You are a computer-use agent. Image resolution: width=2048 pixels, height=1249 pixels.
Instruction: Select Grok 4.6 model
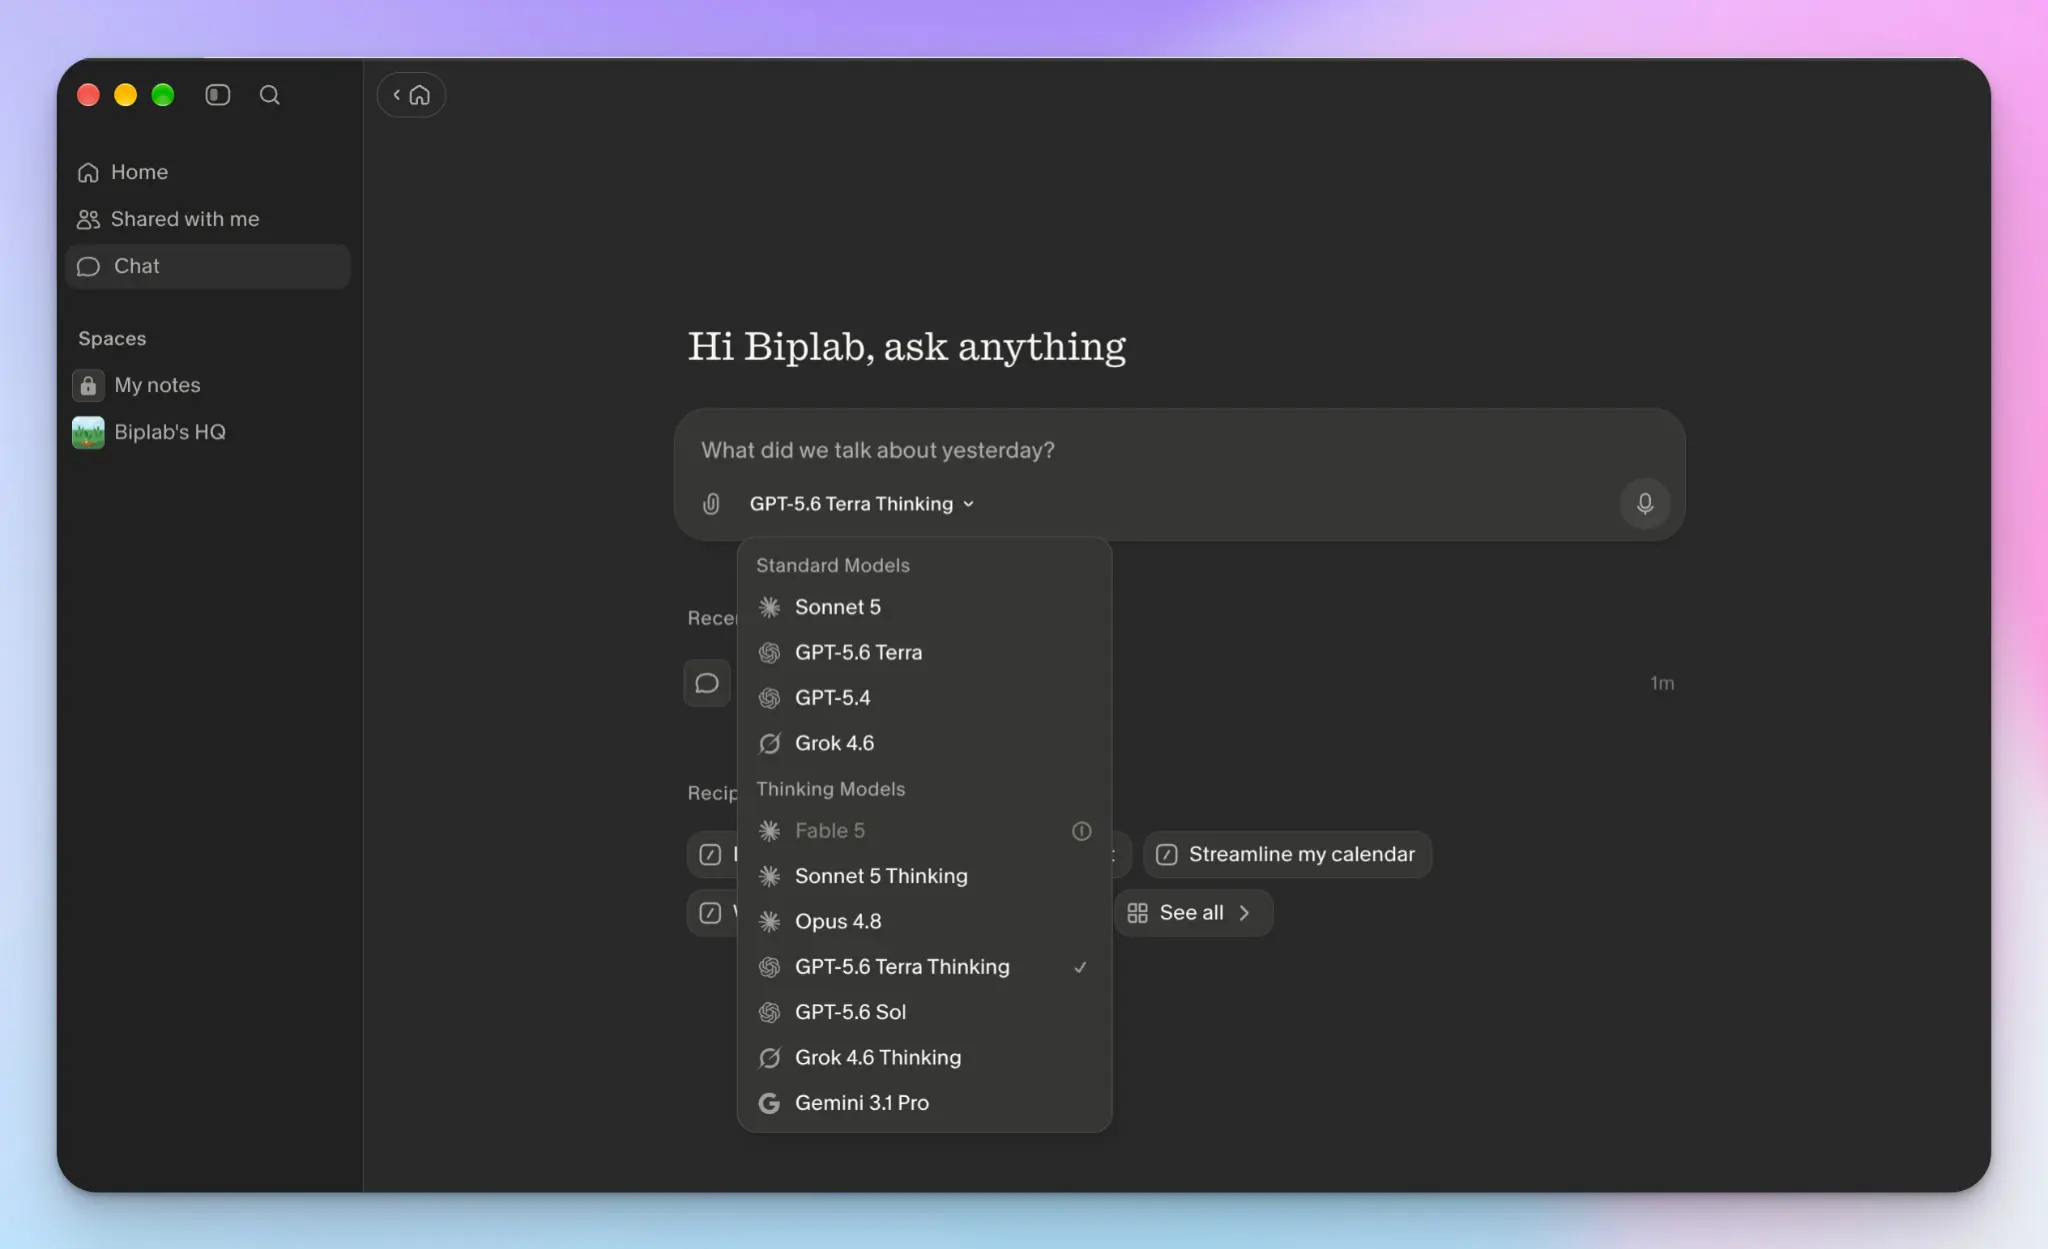pyautogui.click(x=924, y=743)
